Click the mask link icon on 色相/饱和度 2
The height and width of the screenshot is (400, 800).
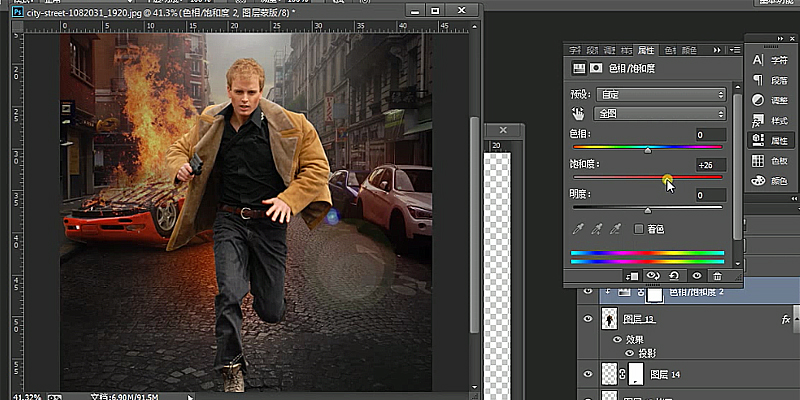[641, 292]
